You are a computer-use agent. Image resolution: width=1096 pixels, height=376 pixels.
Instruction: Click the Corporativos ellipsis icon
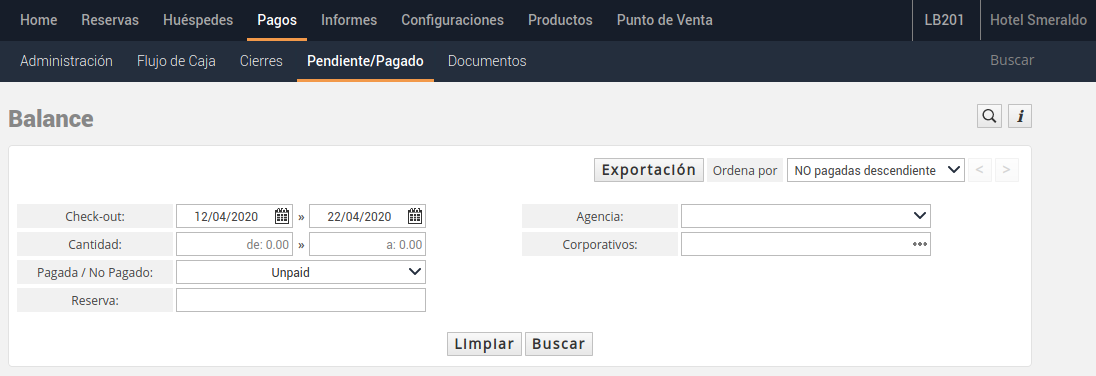pyautogui.click(x=919, y=245)
